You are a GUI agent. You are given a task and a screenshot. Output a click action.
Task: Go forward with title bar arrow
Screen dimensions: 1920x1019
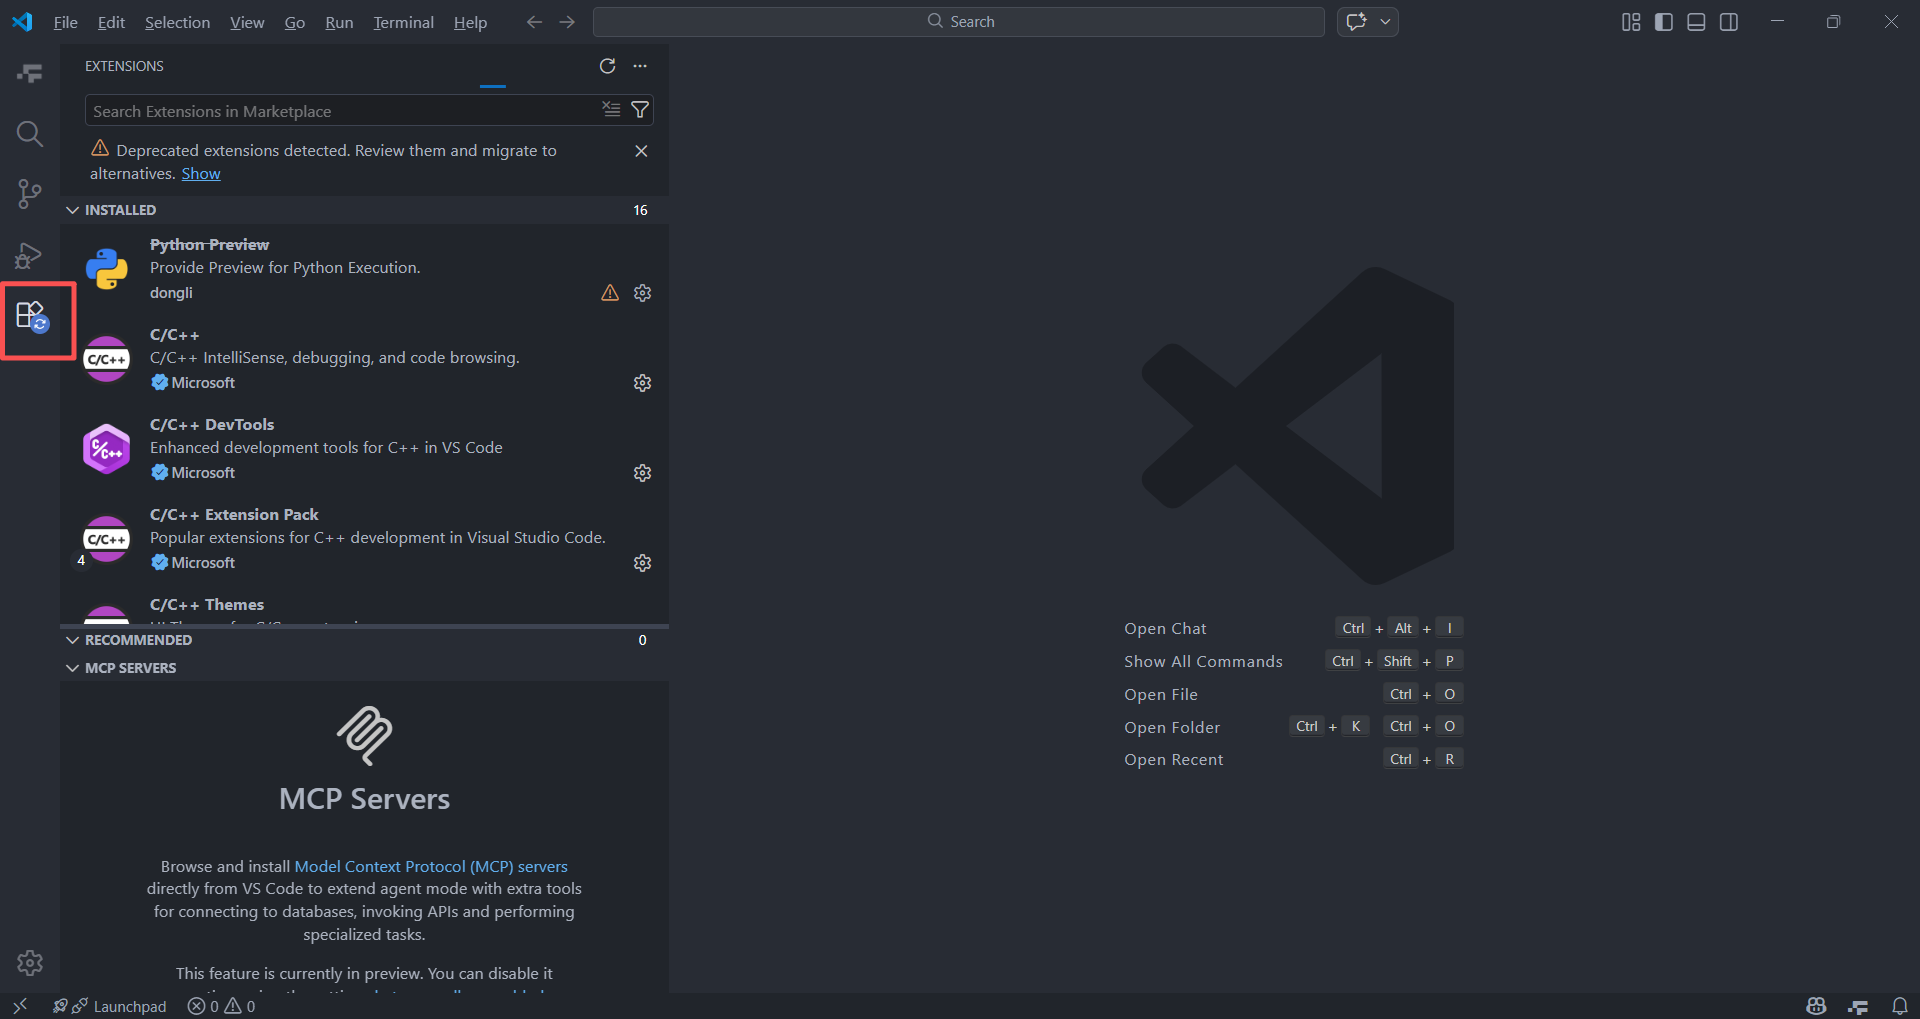(x=567, y=22)
